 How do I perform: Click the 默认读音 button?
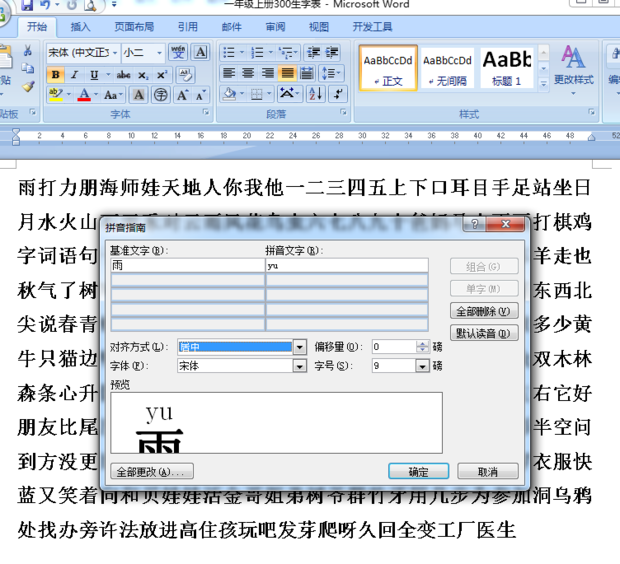484,333
